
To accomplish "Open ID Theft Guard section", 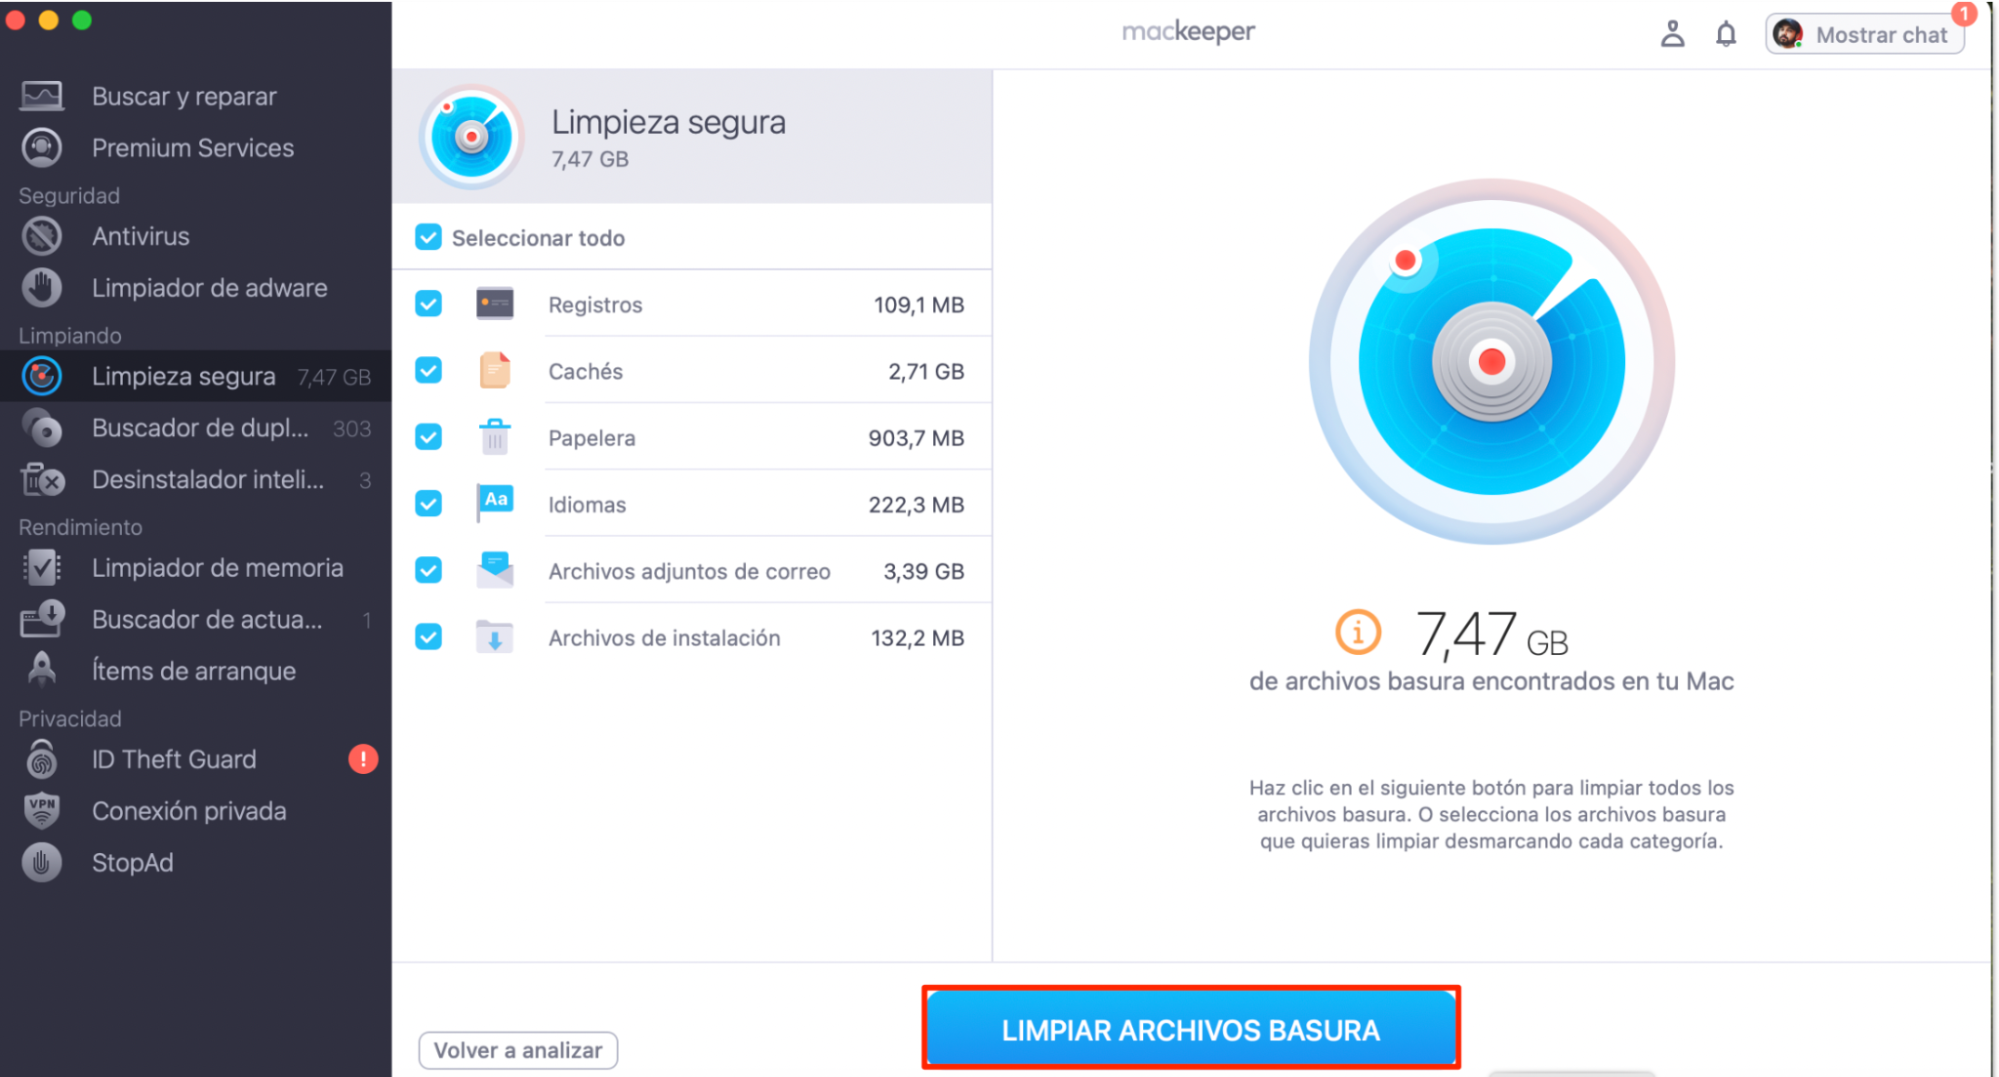I will click(x=196, y=759).
